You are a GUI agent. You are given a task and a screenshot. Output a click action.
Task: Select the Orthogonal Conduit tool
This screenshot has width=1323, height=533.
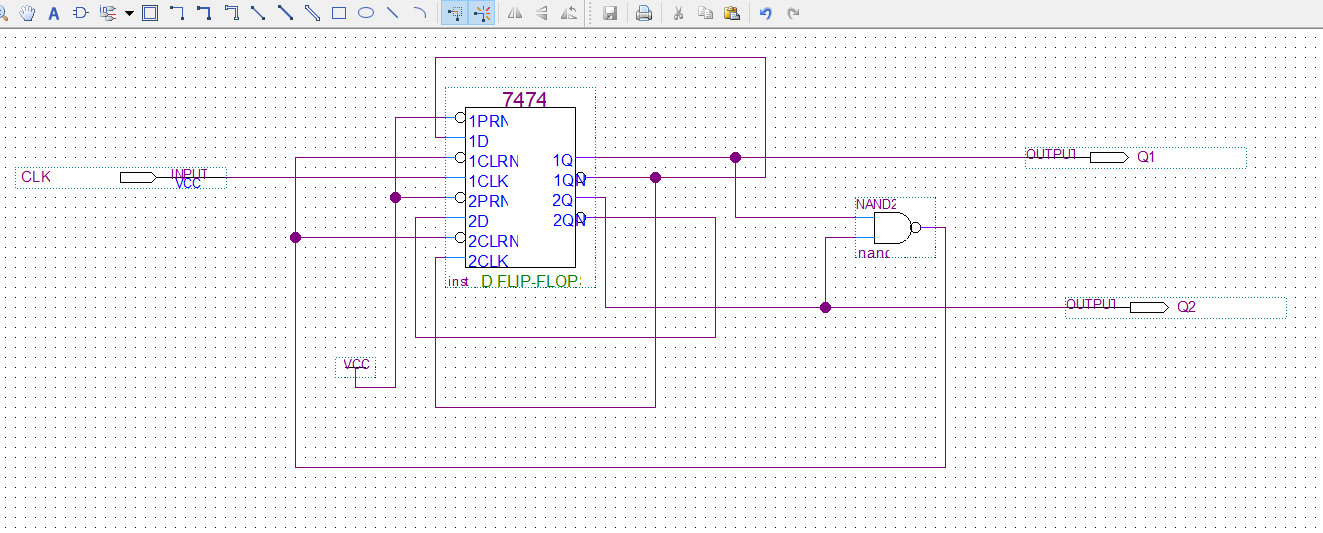[231, 13]
